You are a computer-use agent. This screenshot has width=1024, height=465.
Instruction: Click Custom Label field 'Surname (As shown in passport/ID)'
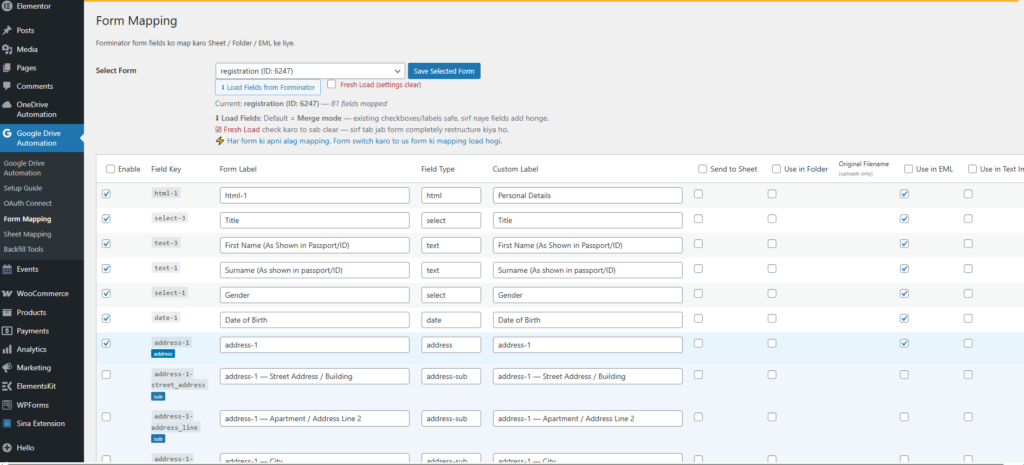588,270
